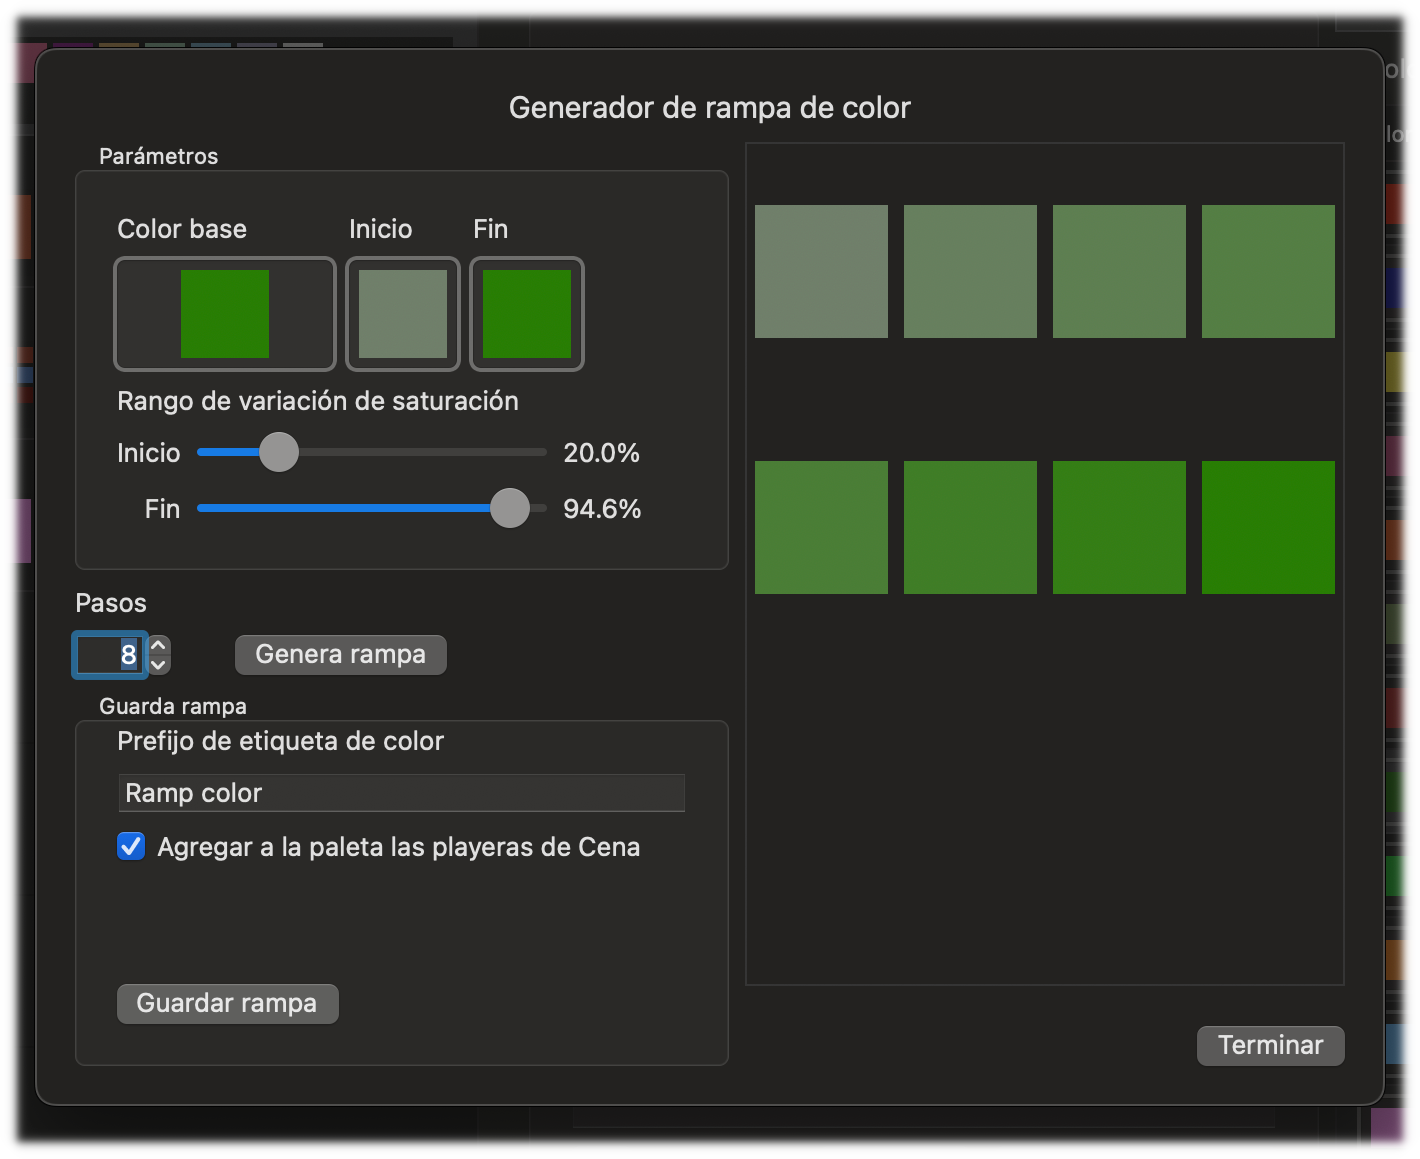1420x1159 pixels.
Task: Select the second swatch in bottom ramp row
Action: click(970, 527)
